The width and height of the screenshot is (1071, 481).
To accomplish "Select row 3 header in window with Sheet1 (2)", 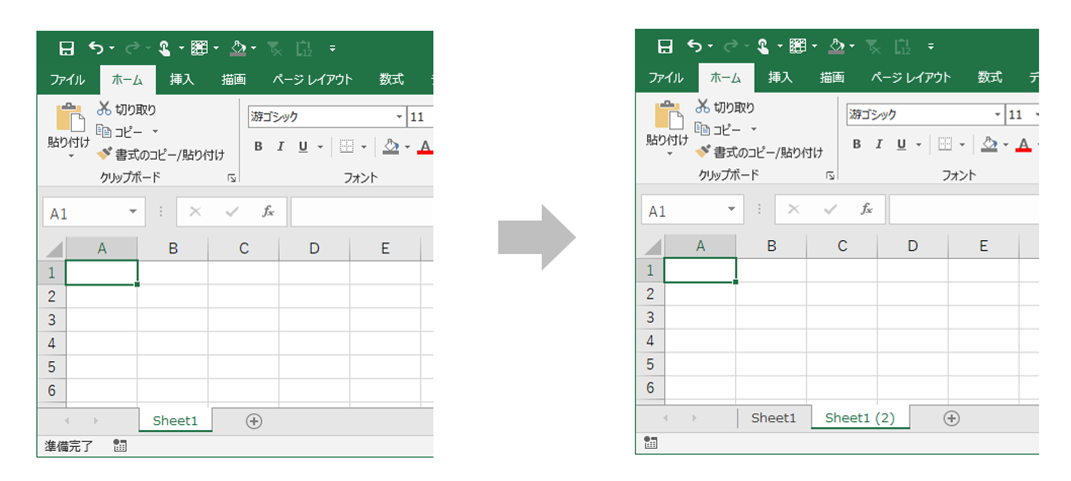I will [x=650, y=317].
